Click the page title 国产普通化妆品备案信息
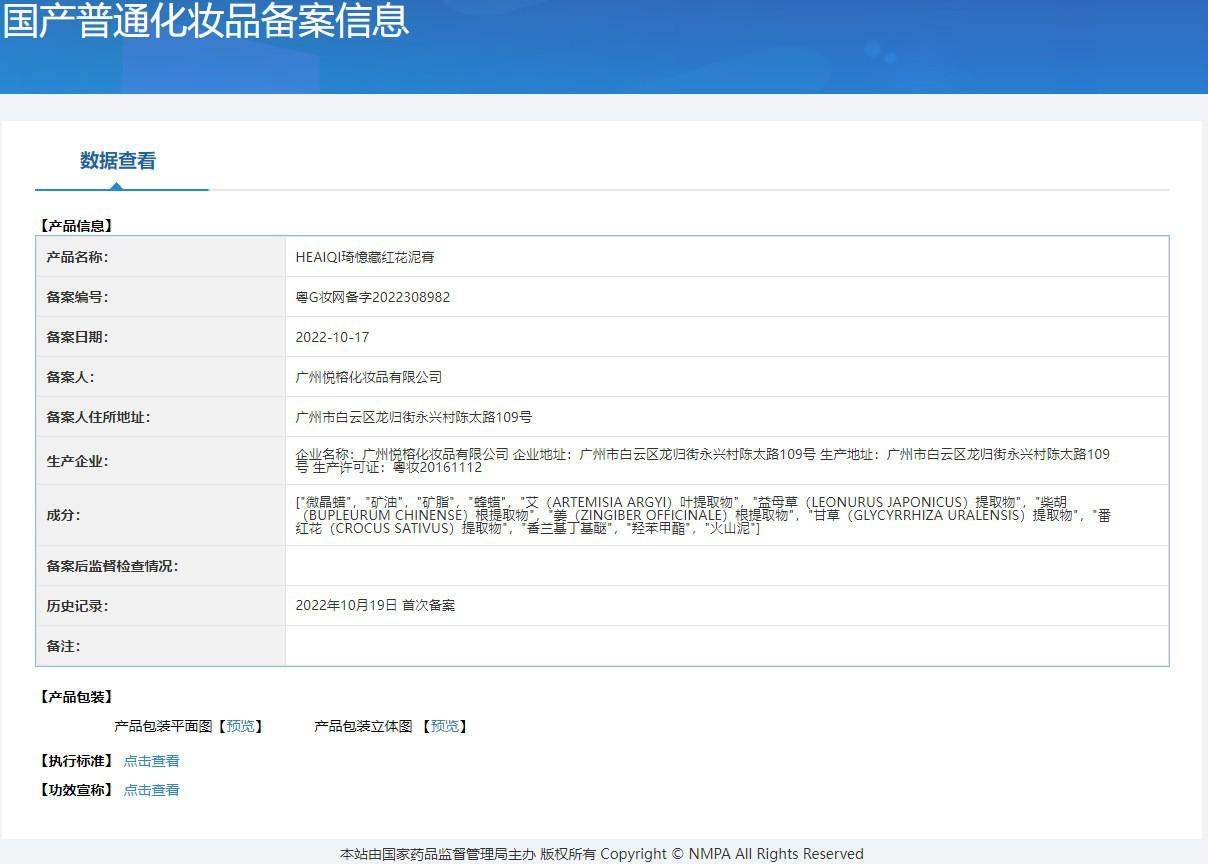This screenshot has width=1208, height=864. [x=206, y=21]
